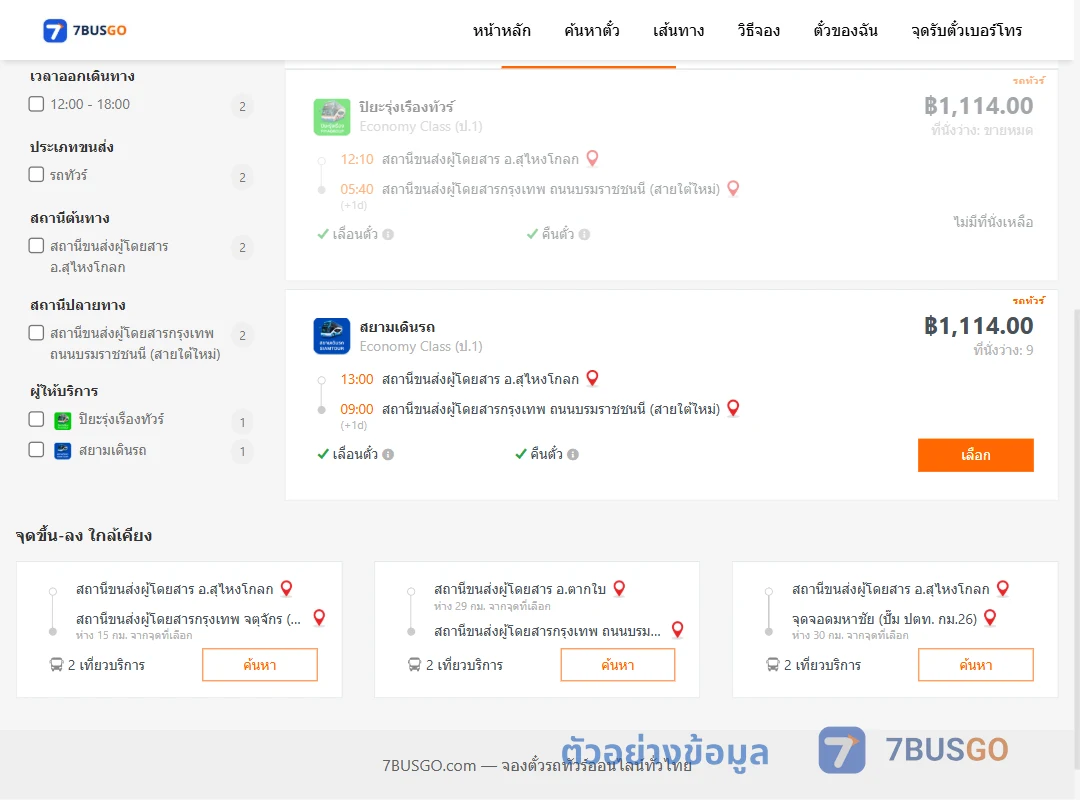Click footer 7BUSGO logo
The height and width of the screenshot is (800, 1080).
click(913, 750)
